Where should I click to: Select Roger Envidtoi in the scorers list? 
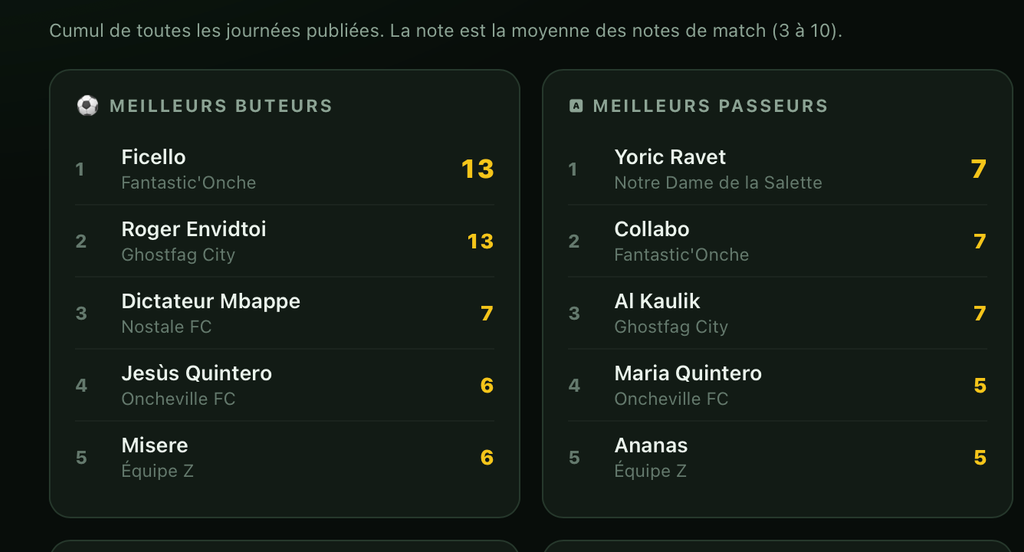[x=284, y=241]
